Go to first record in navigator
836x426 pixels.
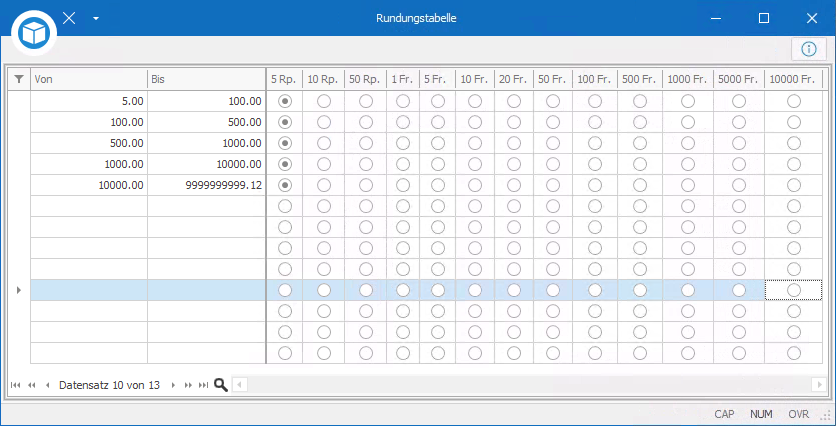pyautogui.click(x=15, y=385)
